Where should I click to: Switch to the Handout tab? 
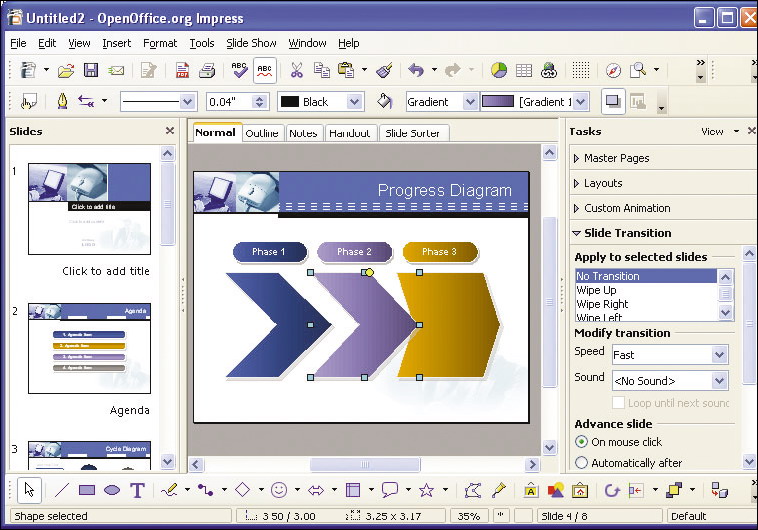coord(350,133)
